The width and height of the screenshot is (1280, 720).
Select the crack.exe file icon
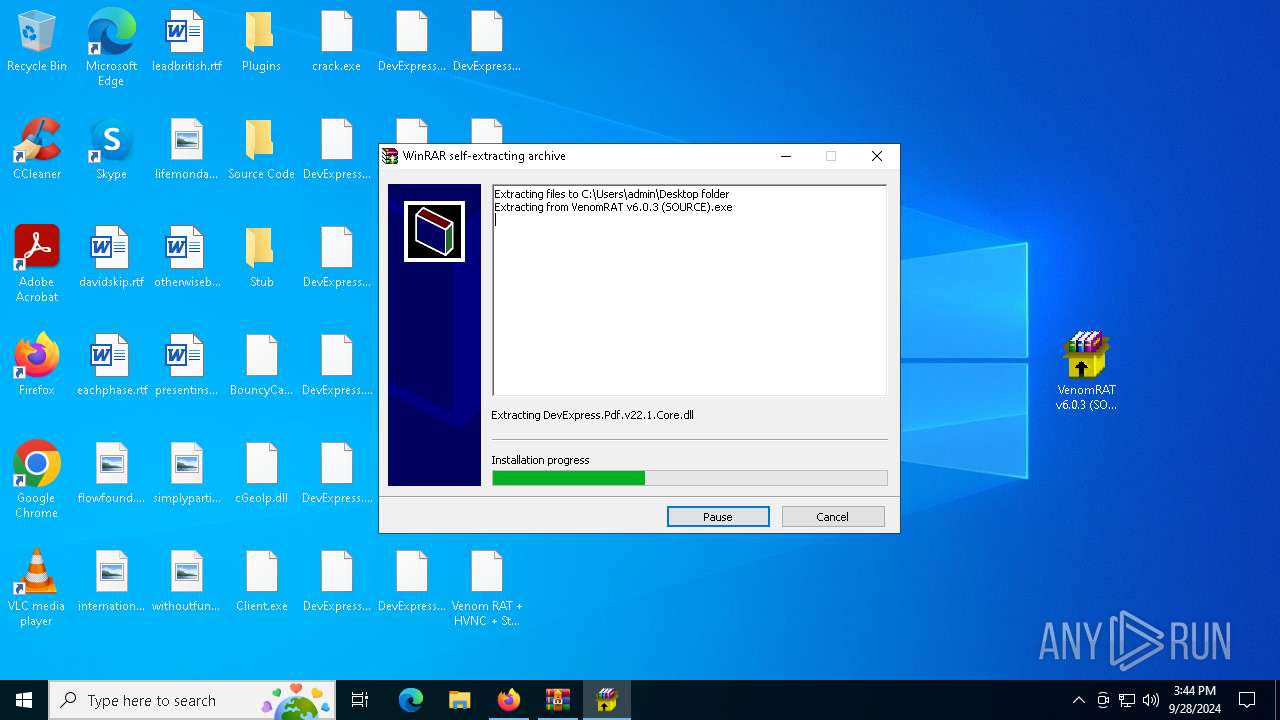(336, 43)
